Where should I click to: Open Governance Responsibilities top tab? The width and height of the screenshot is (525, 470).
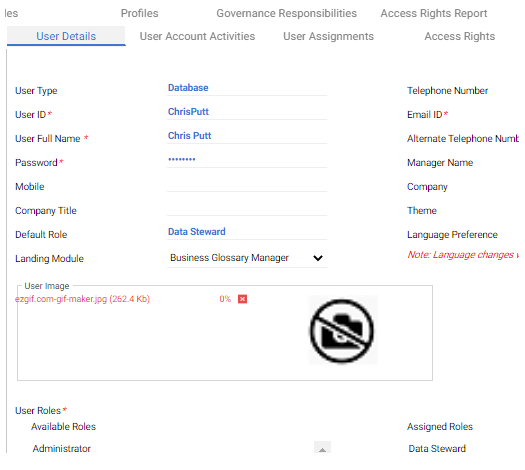[286, 13]
